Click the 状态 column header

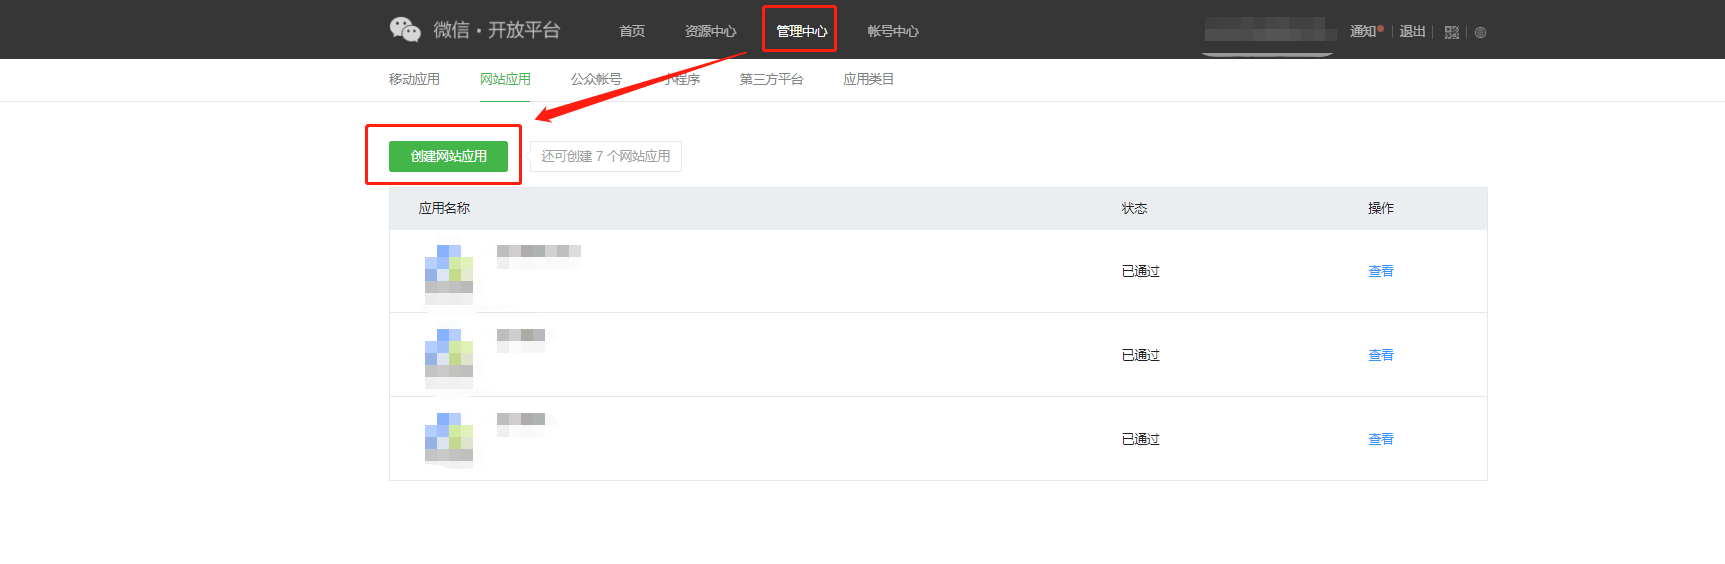tap(1134, 208)
